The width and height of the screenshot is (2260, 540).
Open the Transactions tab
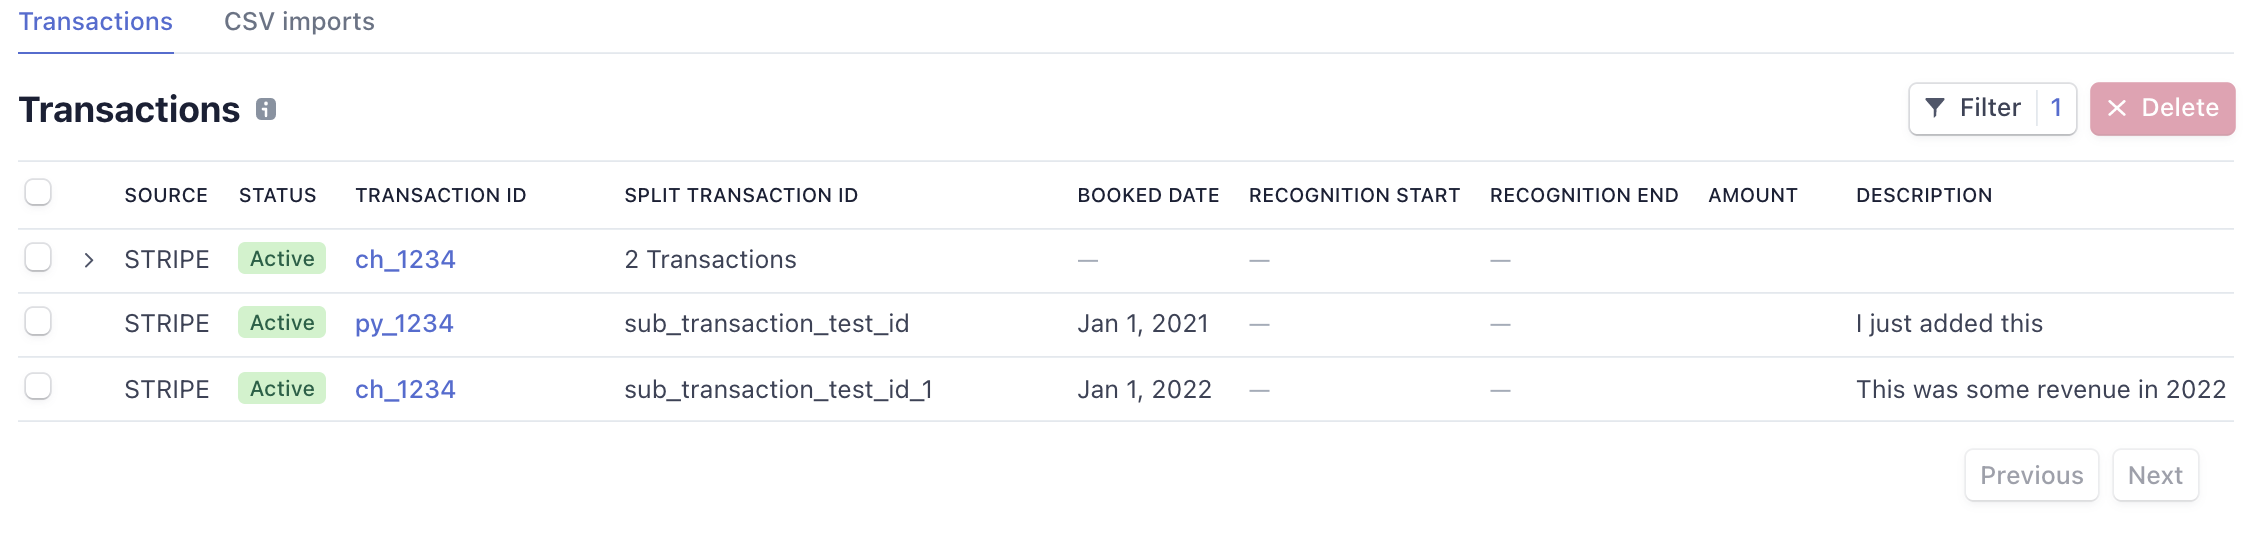96,22
